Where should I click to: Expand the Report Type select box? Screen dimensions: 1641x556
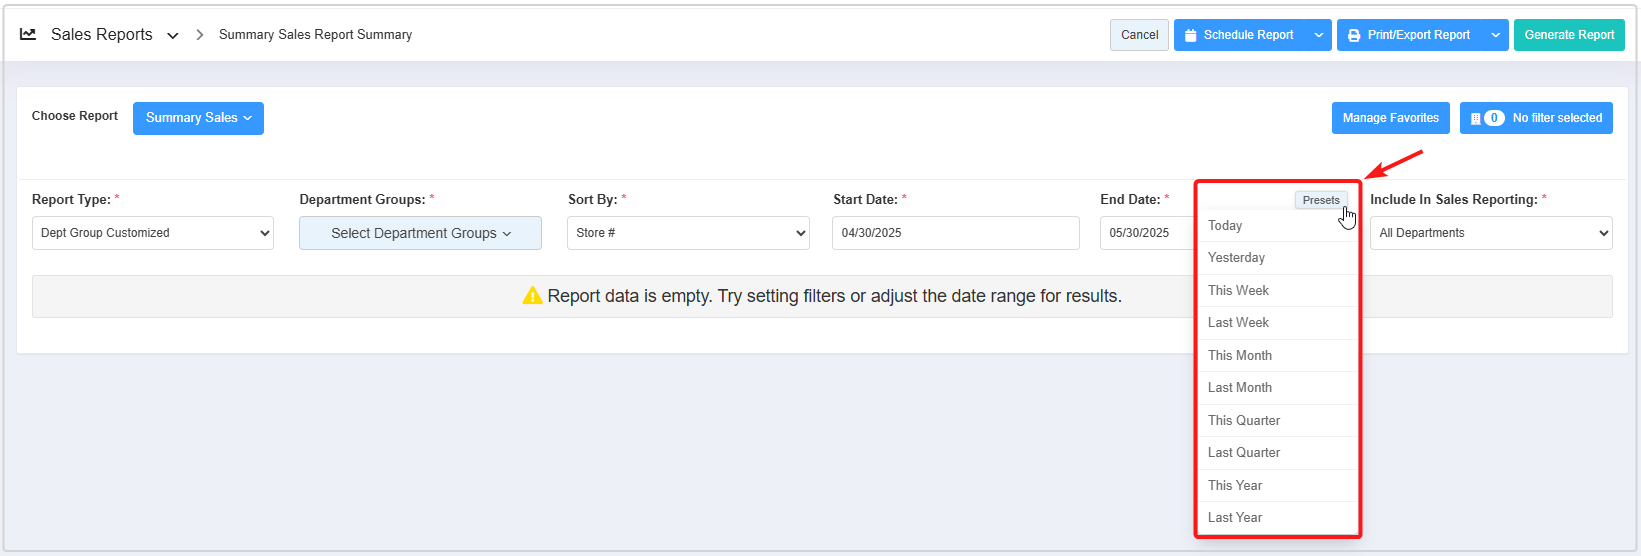(153, 233)
